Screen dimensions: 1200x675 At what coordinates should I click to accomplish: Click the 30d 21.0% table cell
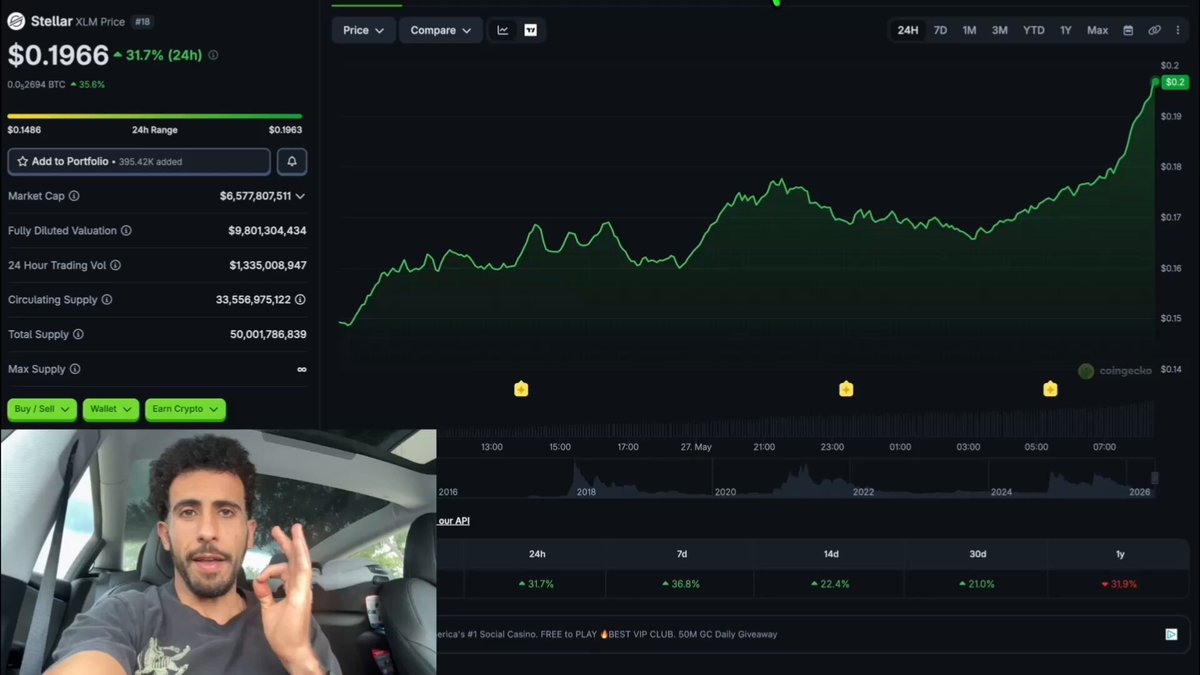976,584
